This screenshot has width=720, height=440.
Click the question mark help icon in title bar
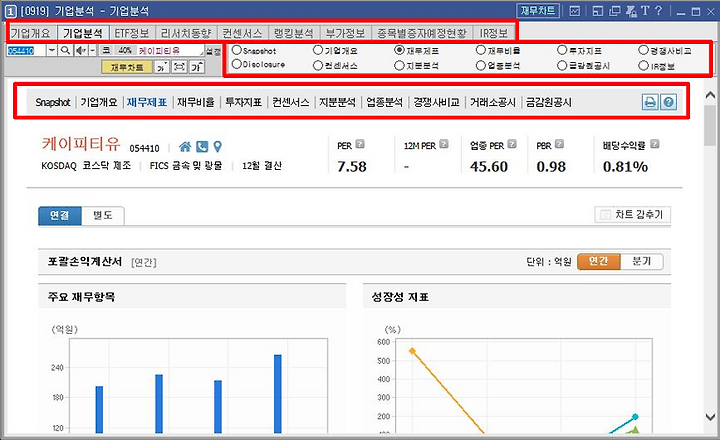(658, 11)
